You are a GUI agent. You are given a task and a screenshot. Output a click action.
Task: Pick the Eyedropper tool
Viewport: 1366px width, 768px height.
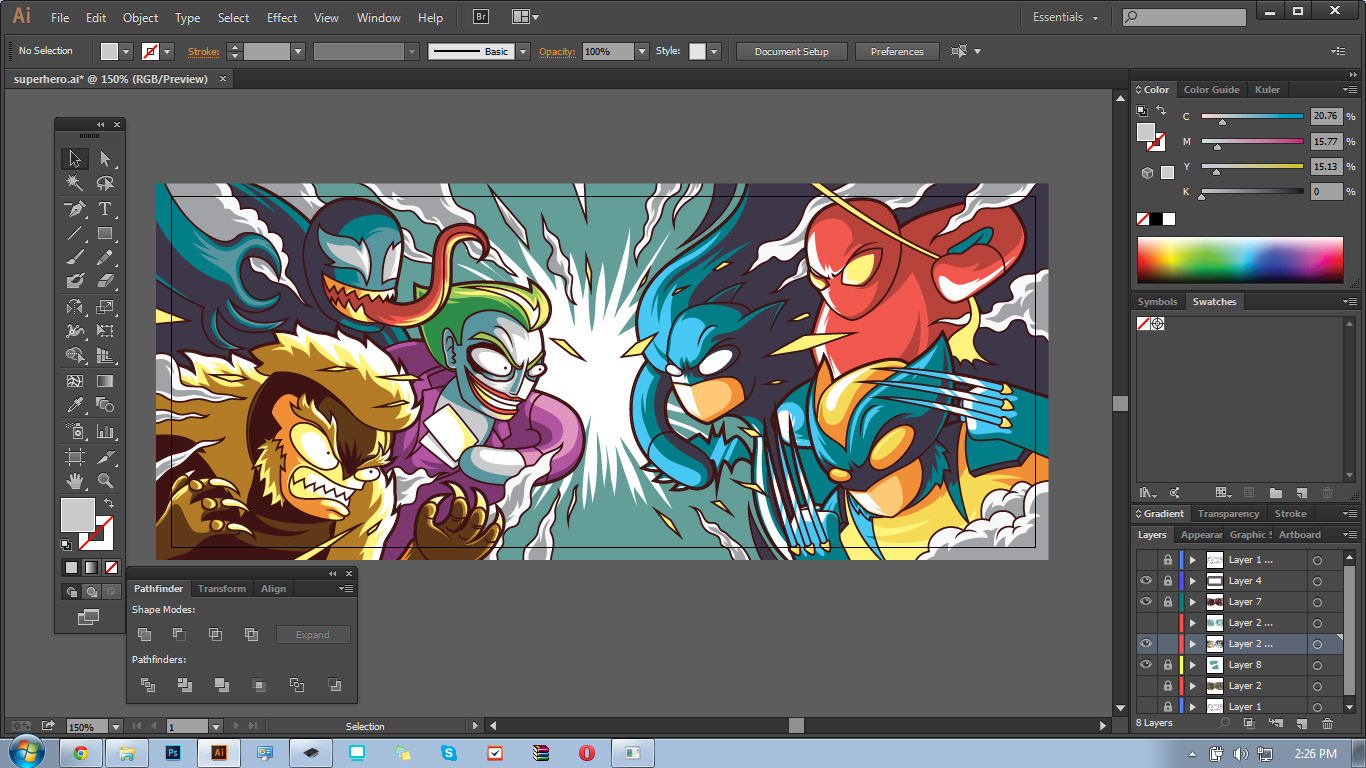tap(75, 406)
